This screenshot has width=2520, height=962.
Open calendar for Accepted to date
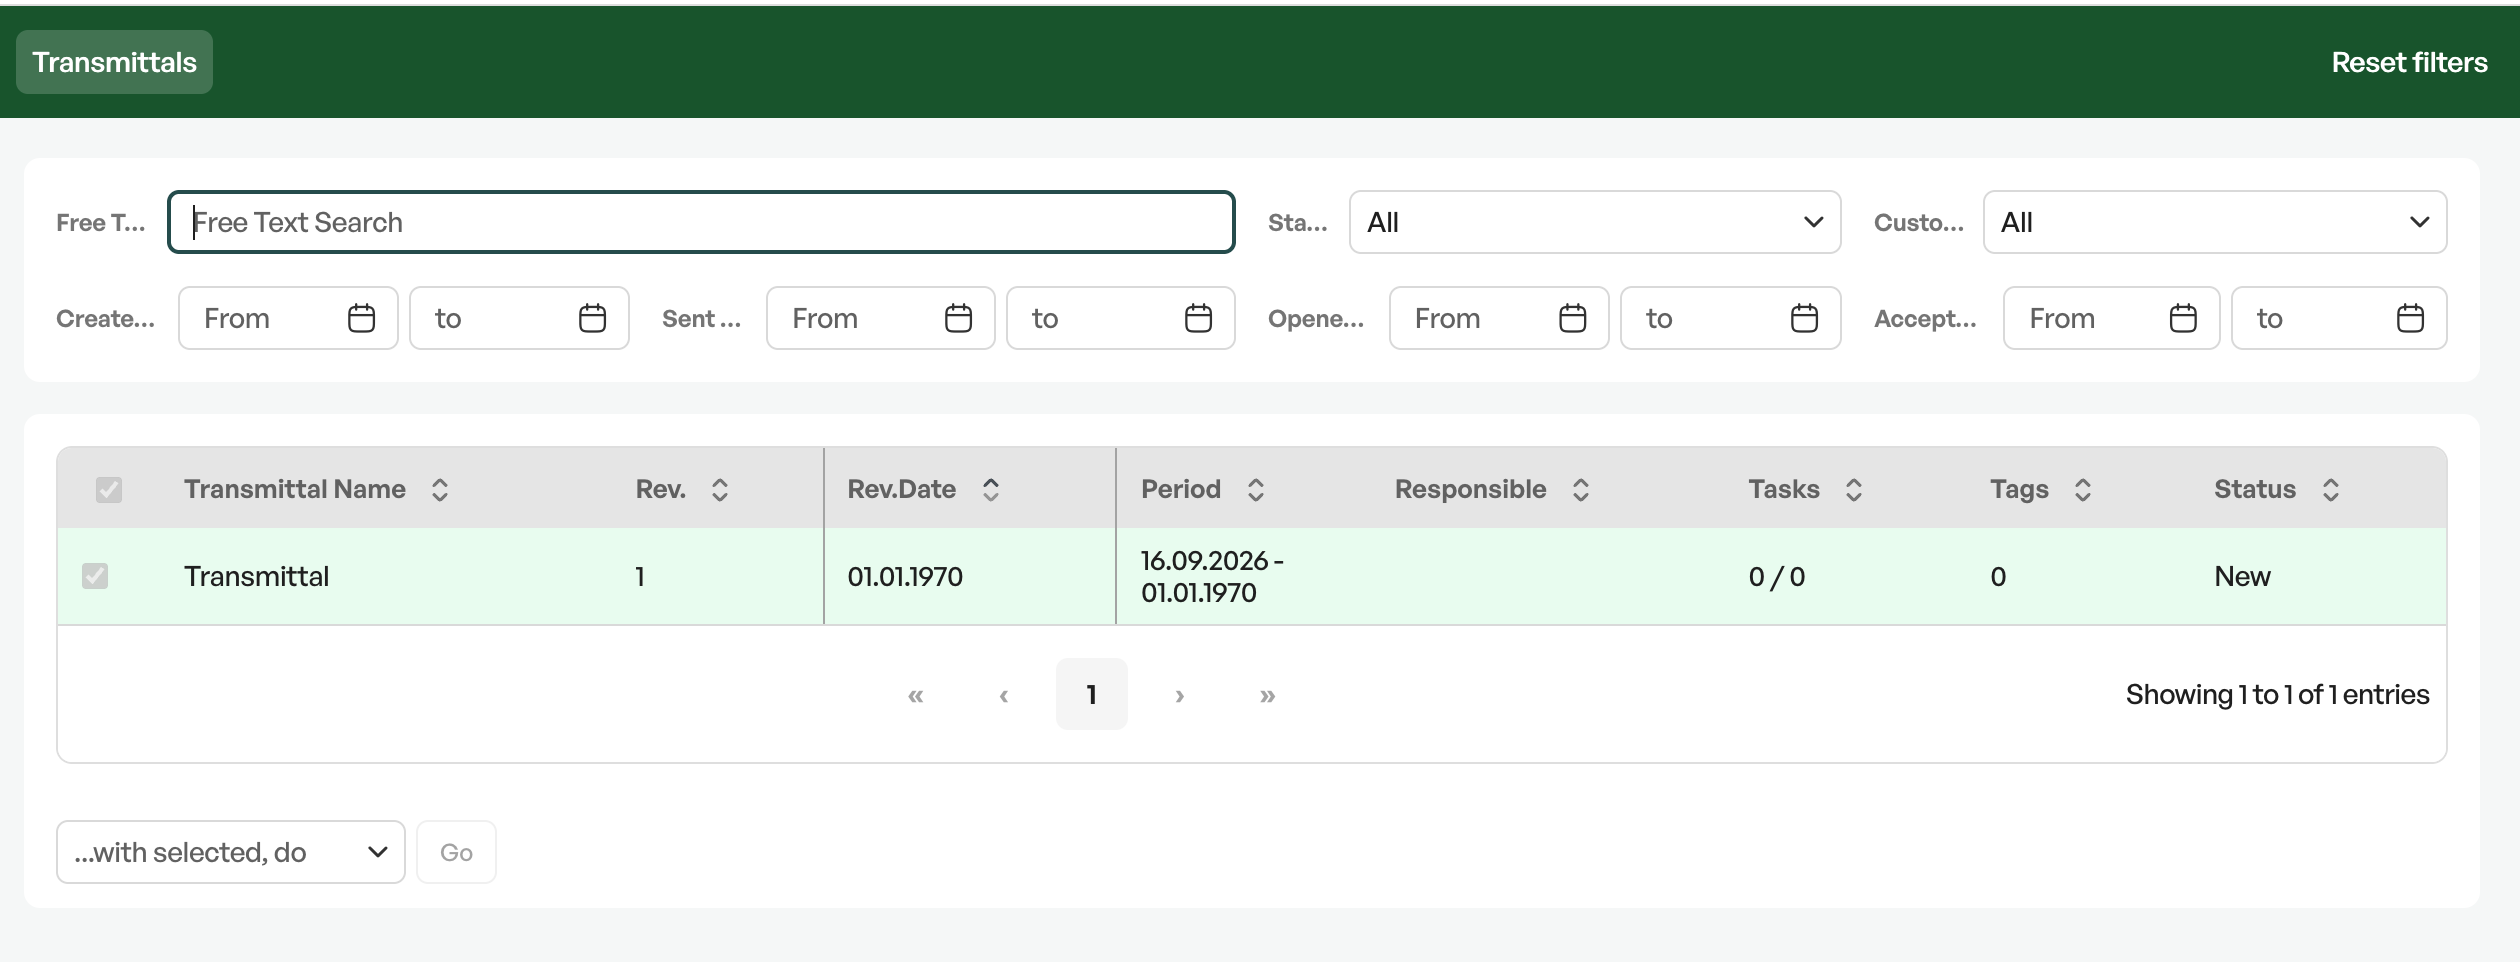[2410, 318]
